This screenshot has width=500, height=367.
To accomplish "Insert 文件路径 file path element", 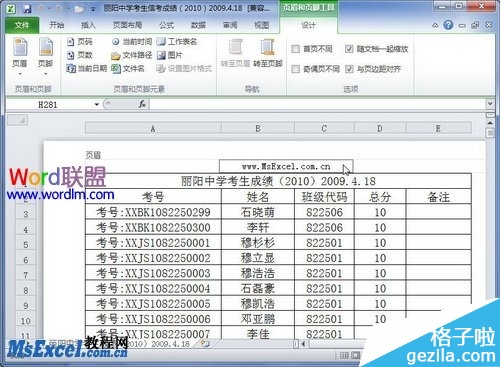I will click(132, 55).
